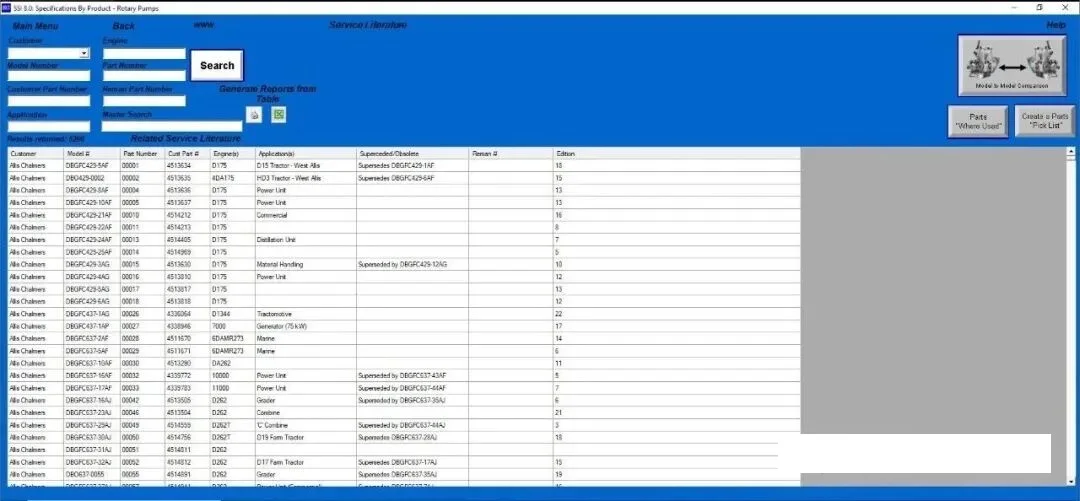Sort by the Superceded/Obsolete column header
1080x501 pixels.
click(x=412, y=154)
